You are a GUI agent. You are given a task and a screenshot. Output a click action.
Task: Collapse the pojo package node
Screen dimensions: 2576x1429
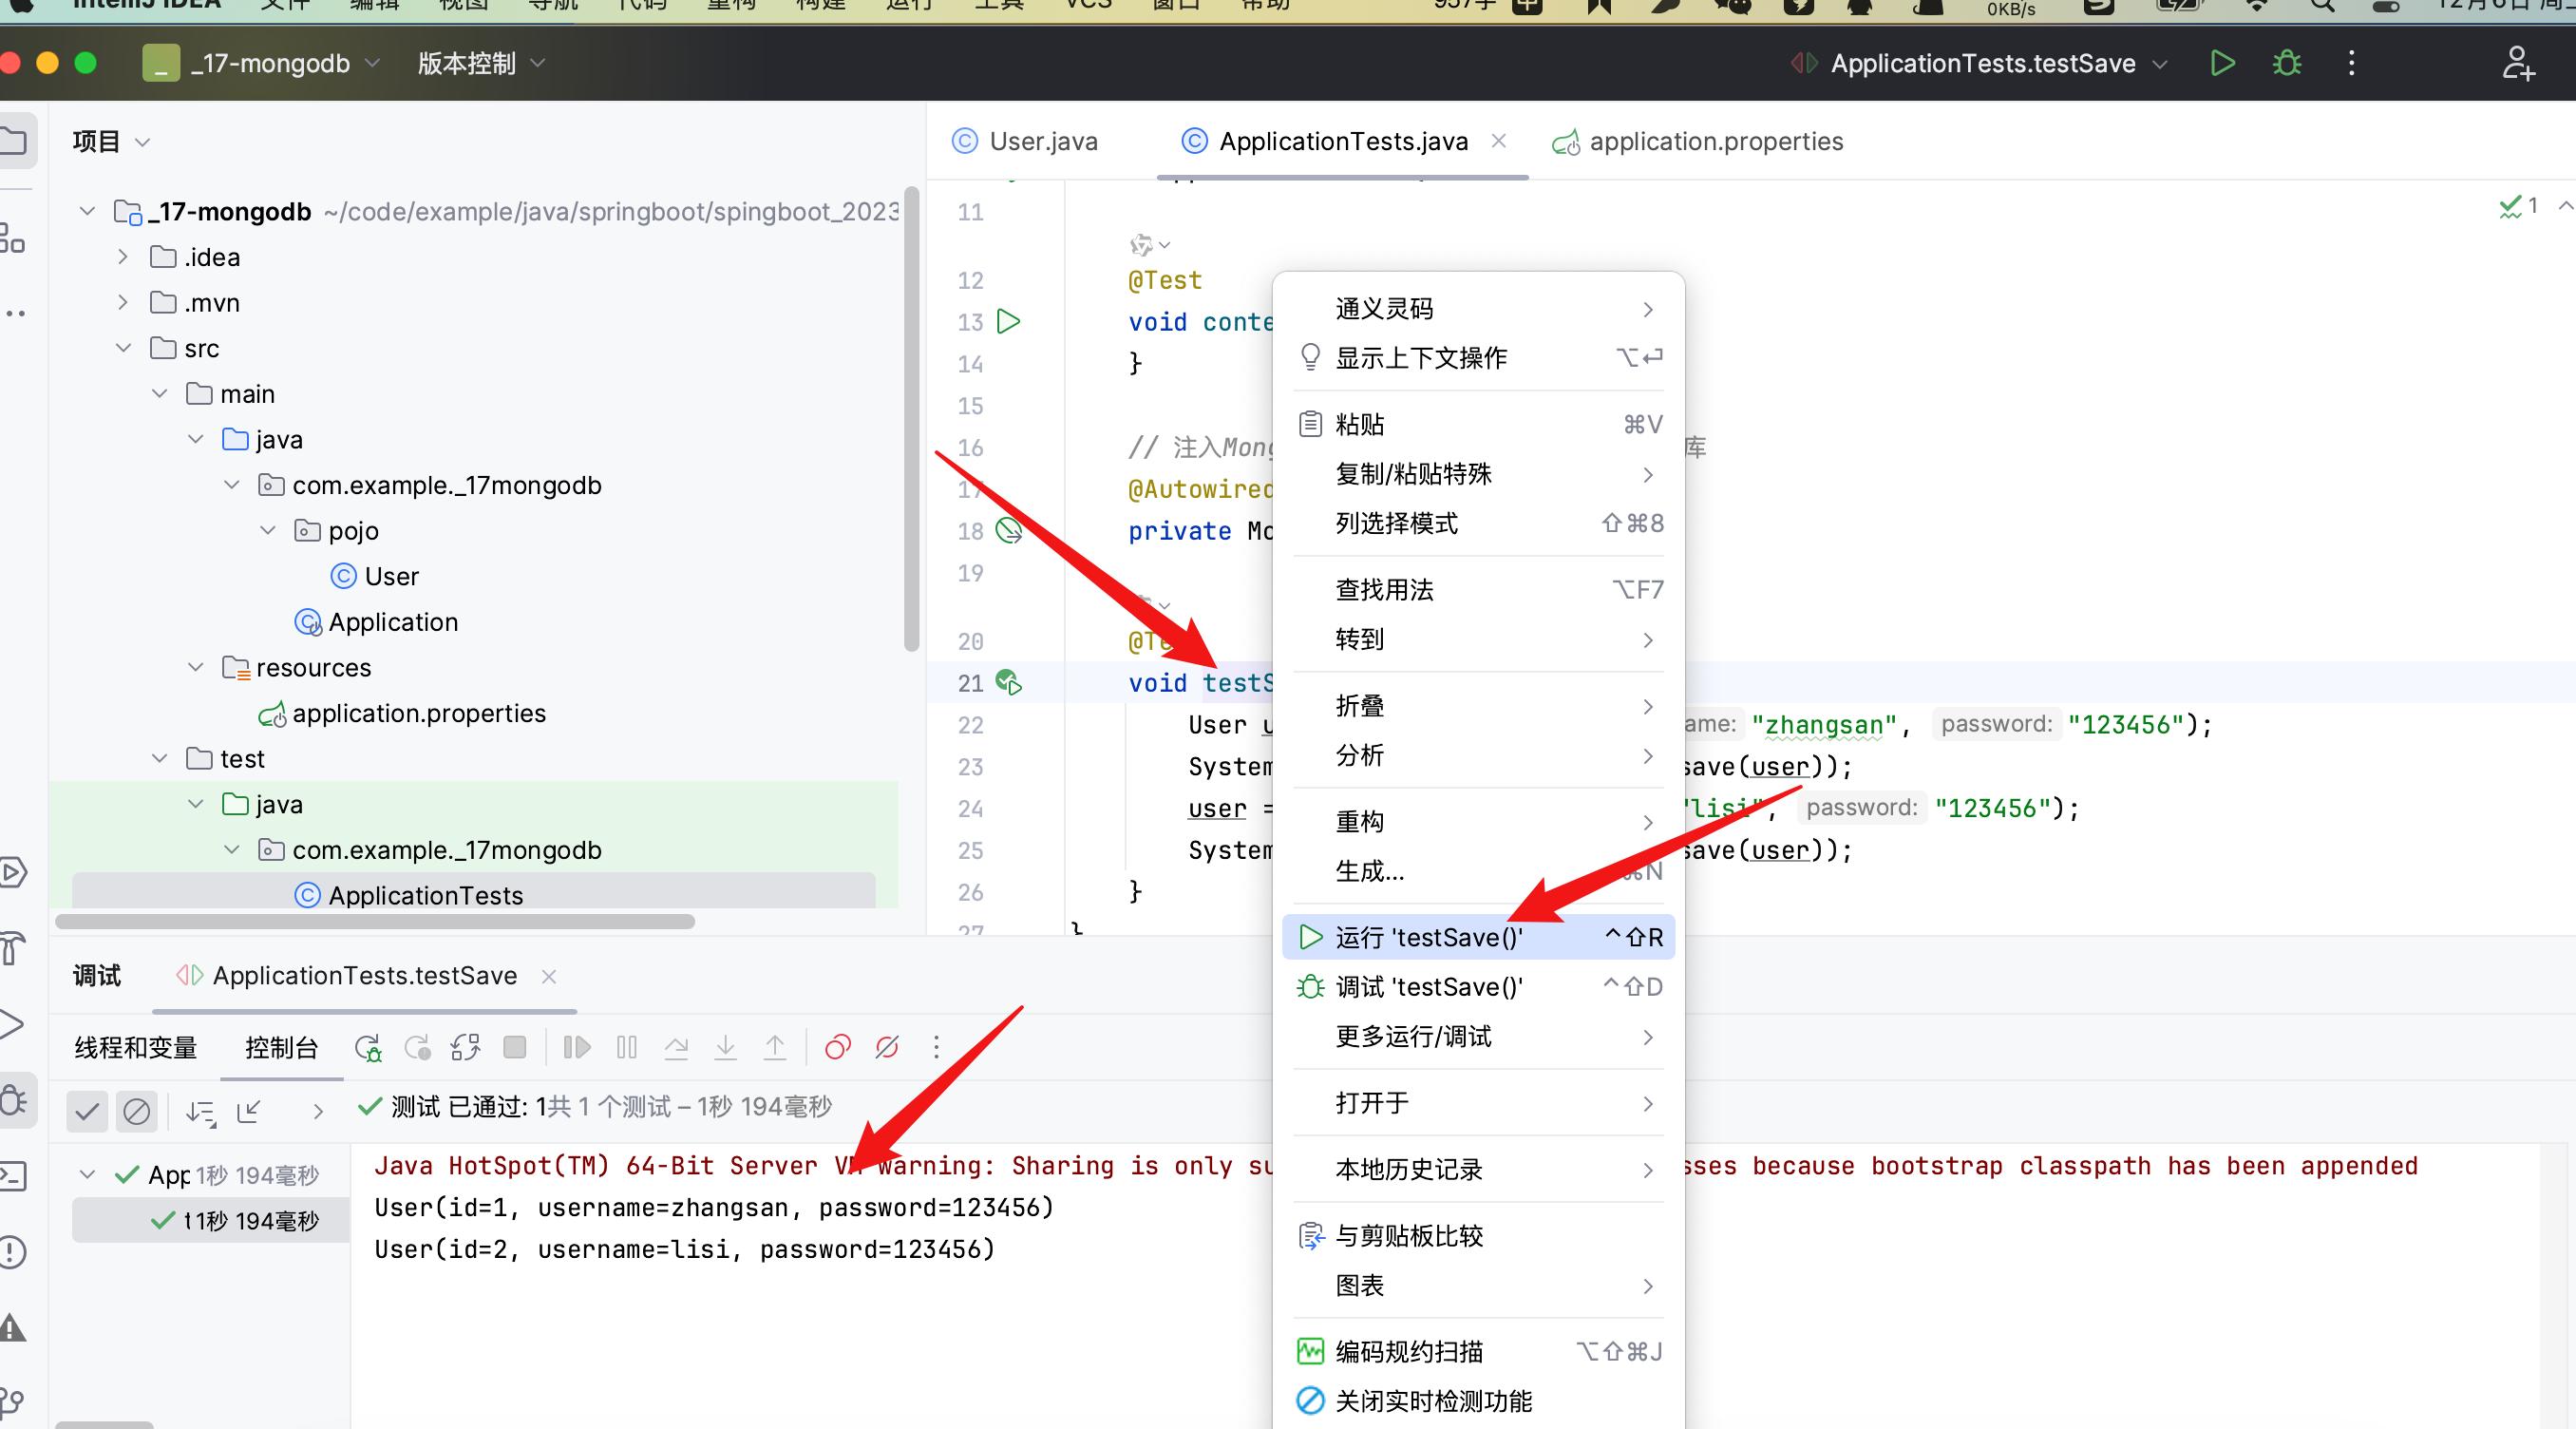pos(268,530)
